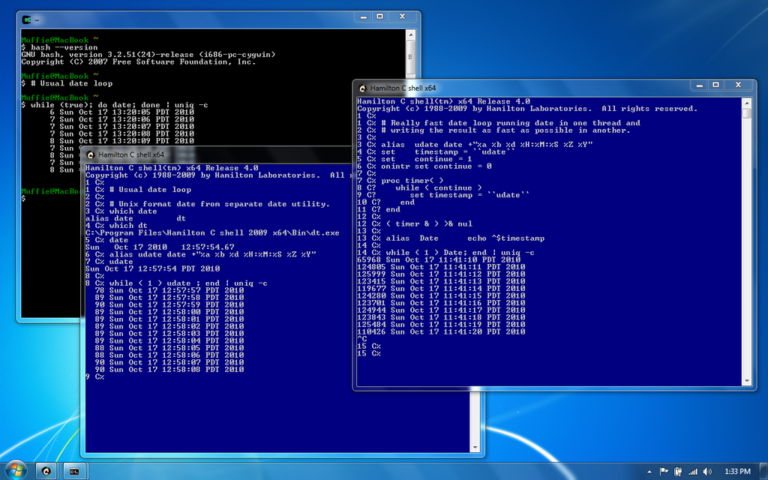
Task: Click the right Hamilton window scrollbar down arrow
Action: [747, 381]
